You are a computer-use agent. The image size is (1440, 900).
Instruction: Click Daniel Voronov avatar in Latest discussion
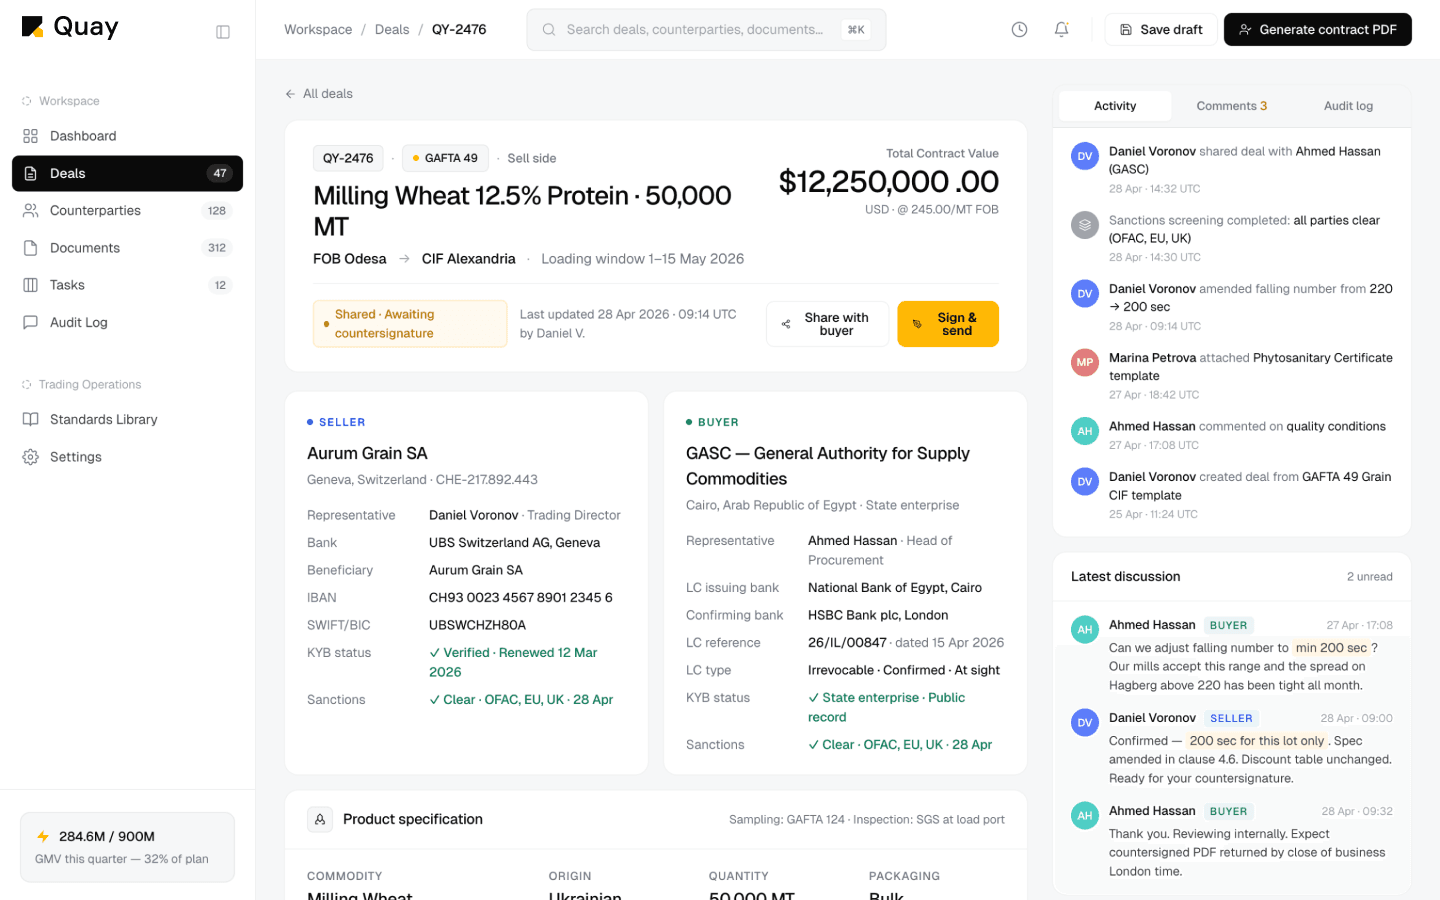point(1085,722)
